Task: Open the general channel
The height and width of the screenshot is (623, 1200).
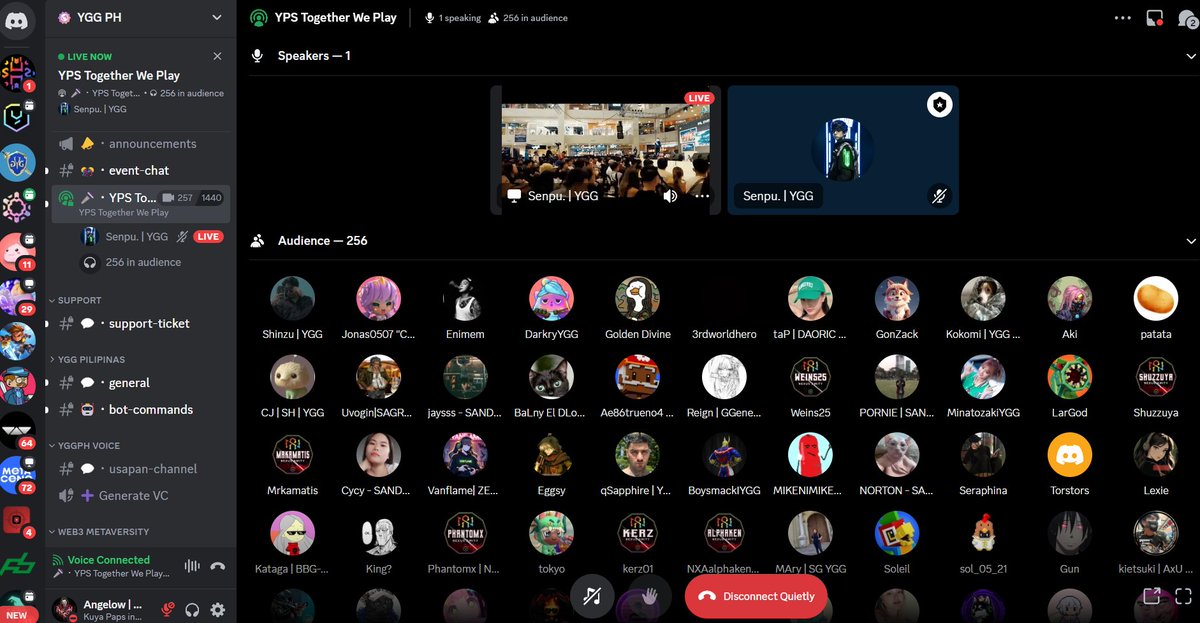Action: [x=140, y=383]
